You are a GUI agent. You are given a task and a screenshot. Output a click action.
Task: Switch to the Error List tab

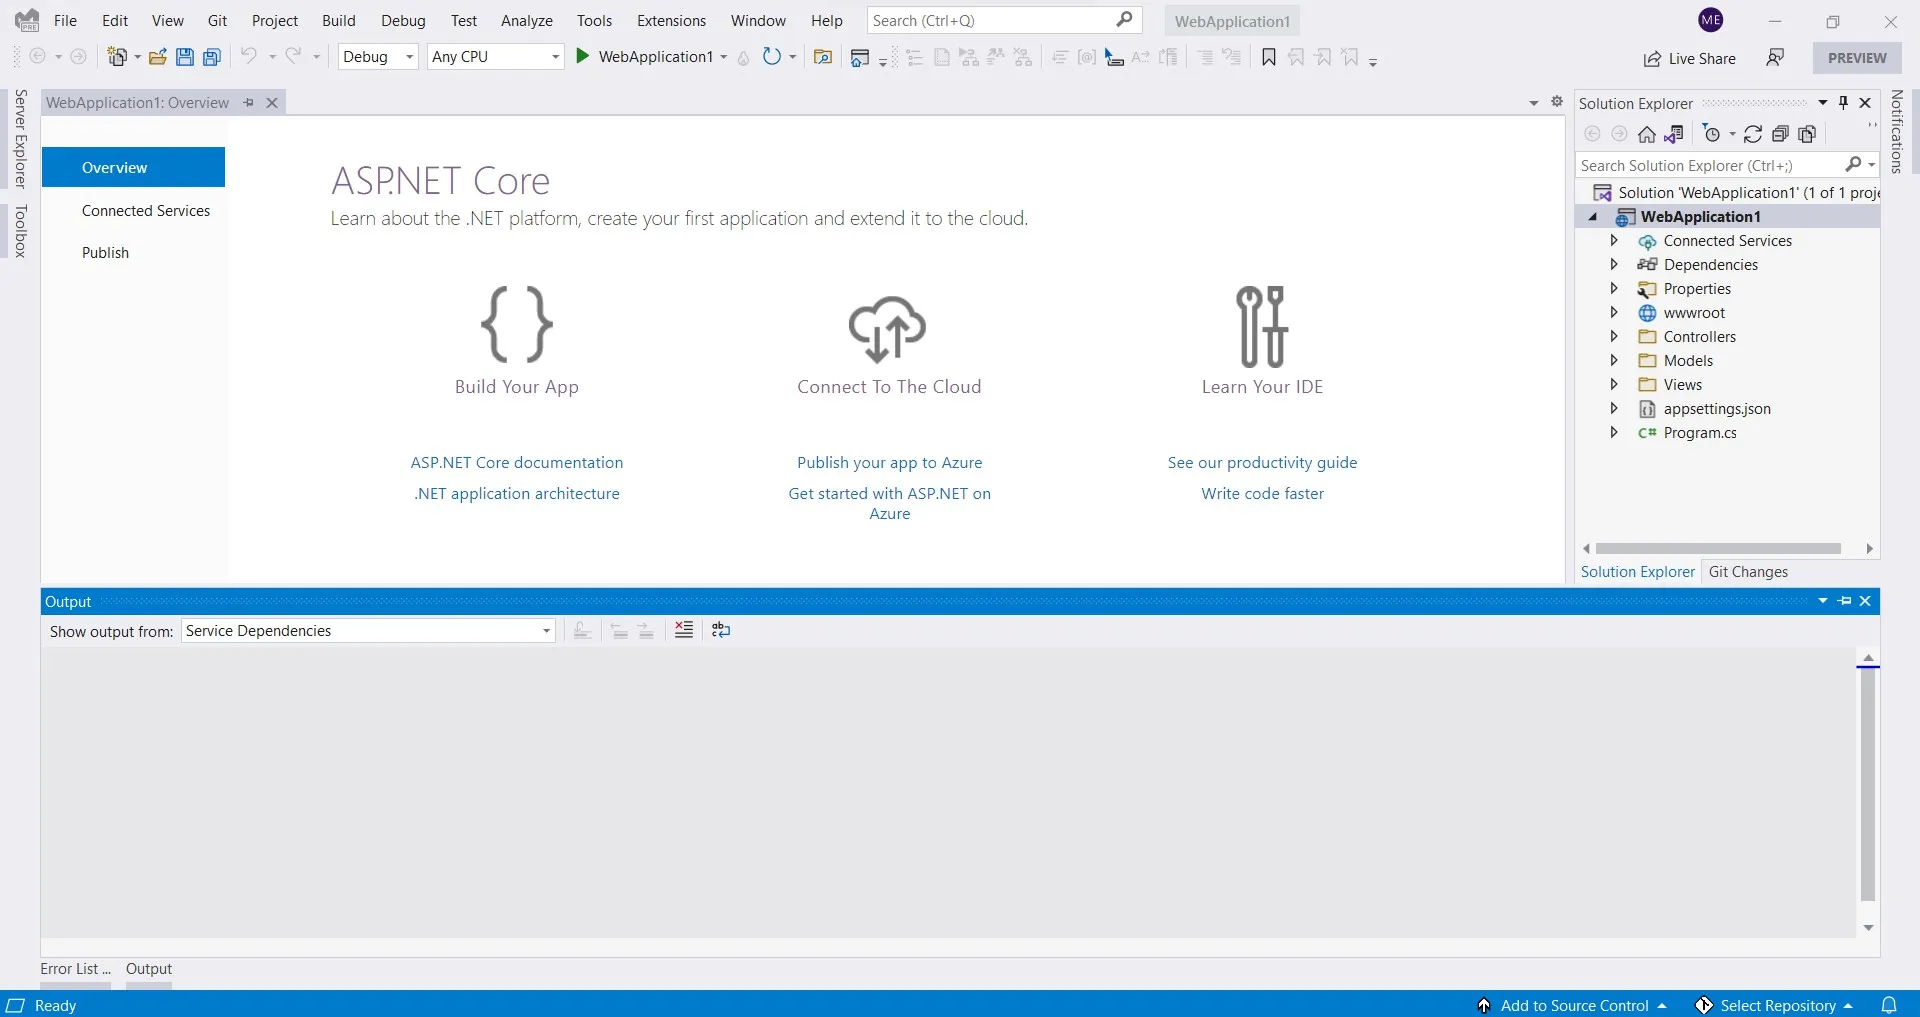point(75,969)
